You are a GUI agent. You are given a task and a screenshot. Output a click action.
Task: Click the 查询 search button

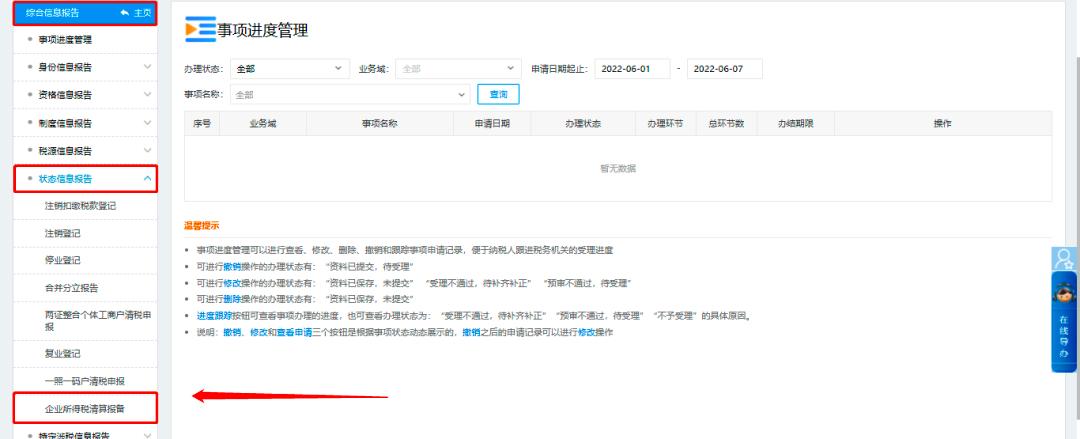click(x=498, y=94)
